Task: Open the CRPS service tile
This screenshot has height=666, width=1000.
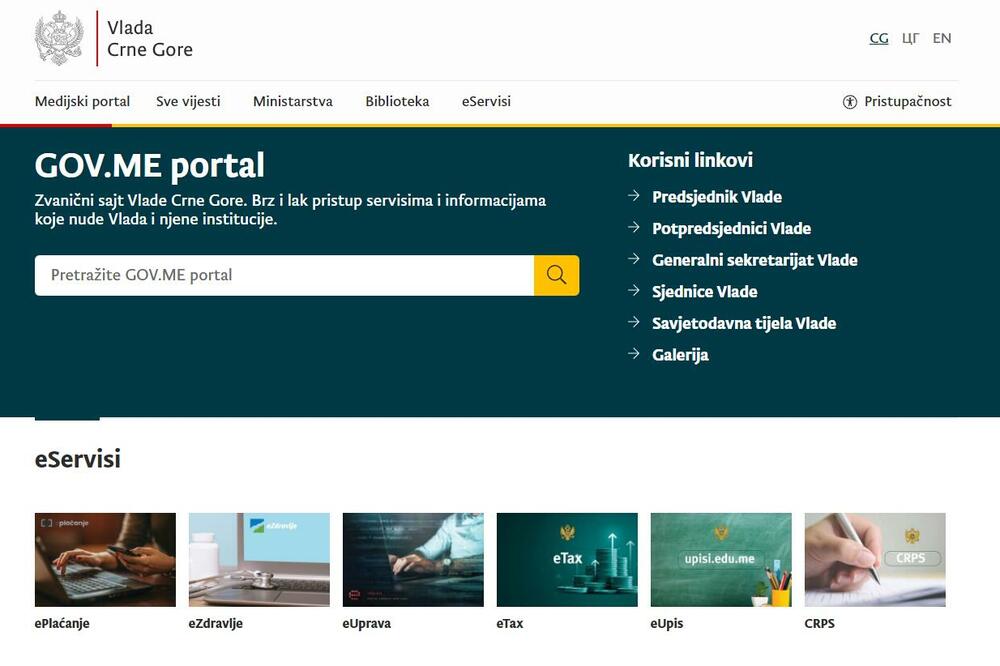Action: (x=874, y=558)
